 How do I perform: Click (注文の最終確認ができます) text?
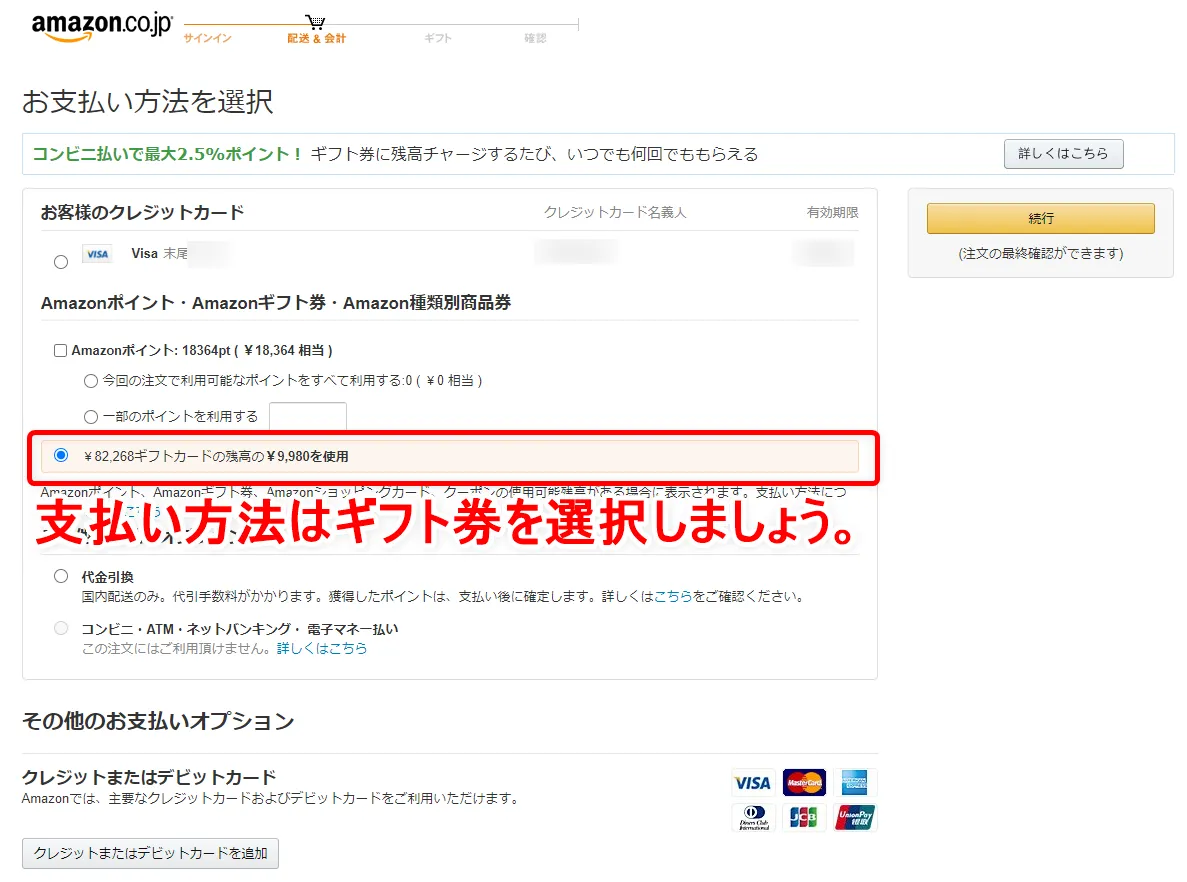point(1041,254)
